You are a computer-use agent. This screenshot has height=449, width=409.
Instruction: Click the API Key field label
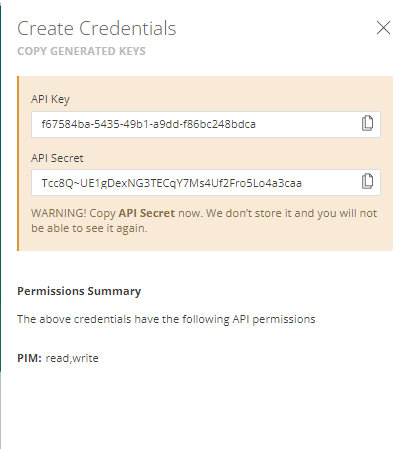50,99
